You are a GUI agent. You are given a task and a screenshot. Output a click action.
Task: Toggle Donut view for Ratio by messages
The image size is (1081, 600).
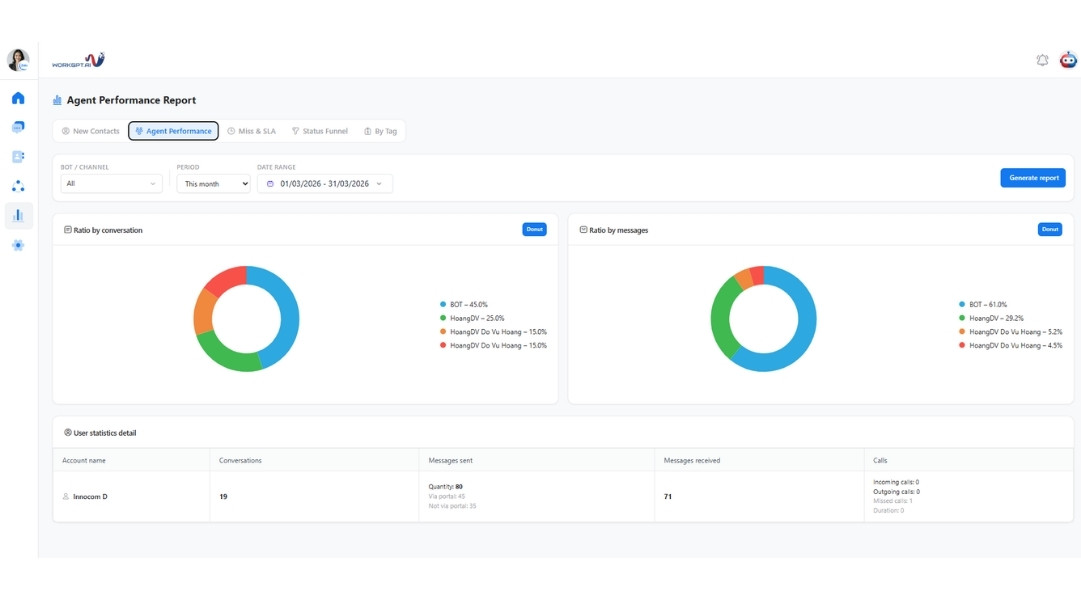[x=1049, y=229]
